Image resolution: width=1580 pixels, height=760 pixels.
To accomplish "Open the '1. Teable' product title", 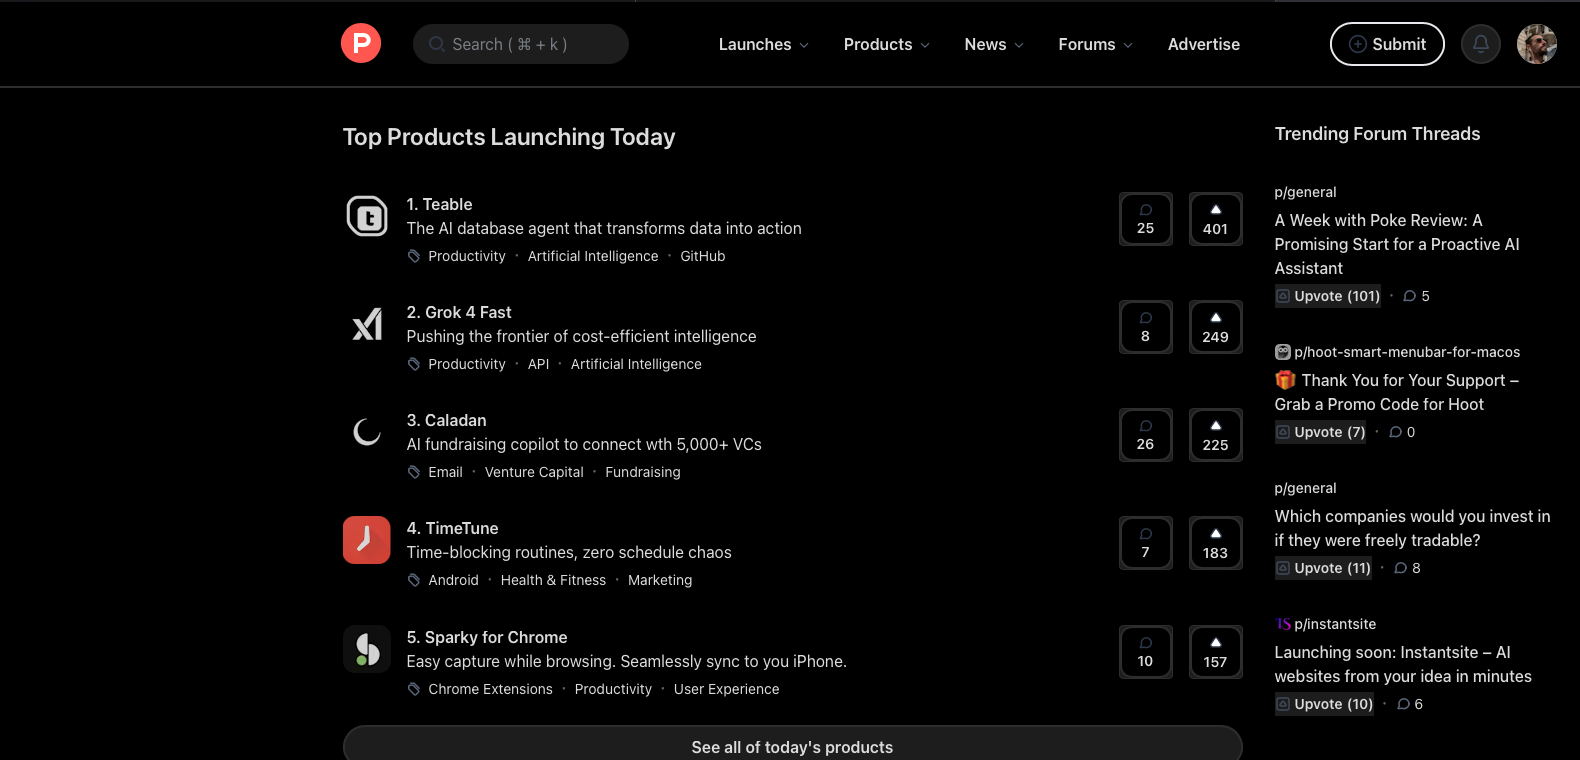I will (x=439, y=204).
